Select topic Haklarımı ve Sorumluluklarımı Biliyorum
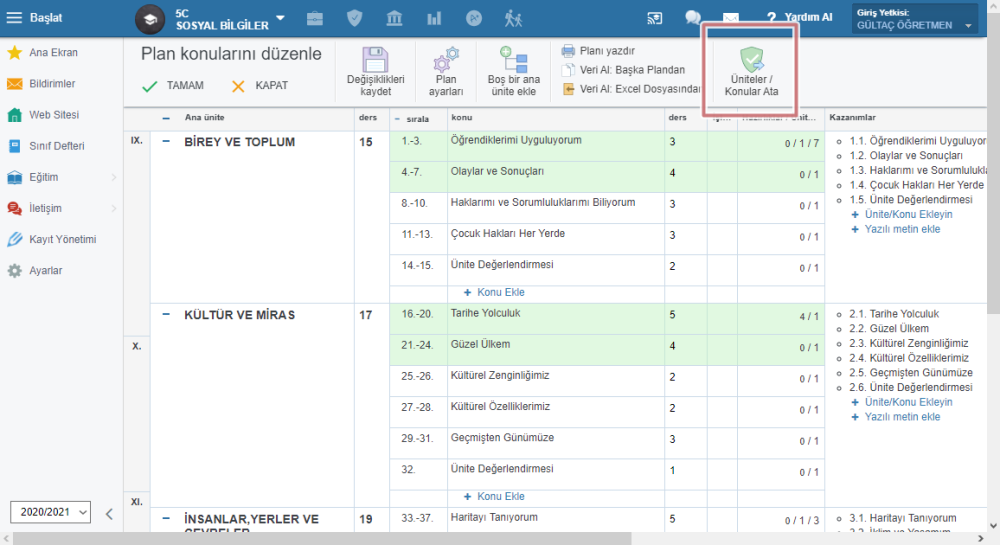 pyautogui.click(x=543, y=203)
